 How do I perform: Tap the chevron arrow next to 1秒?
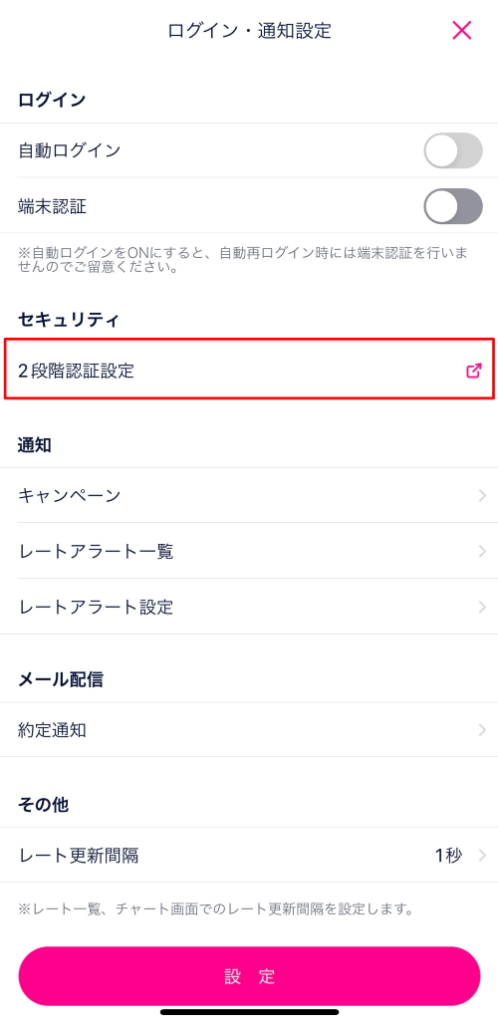point(482,856)
